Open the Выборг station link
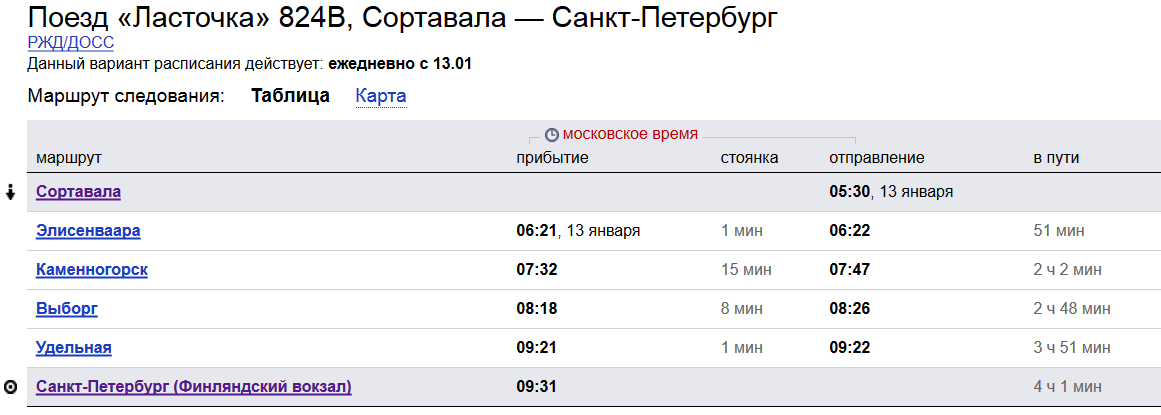 click(x=66, y=309)
